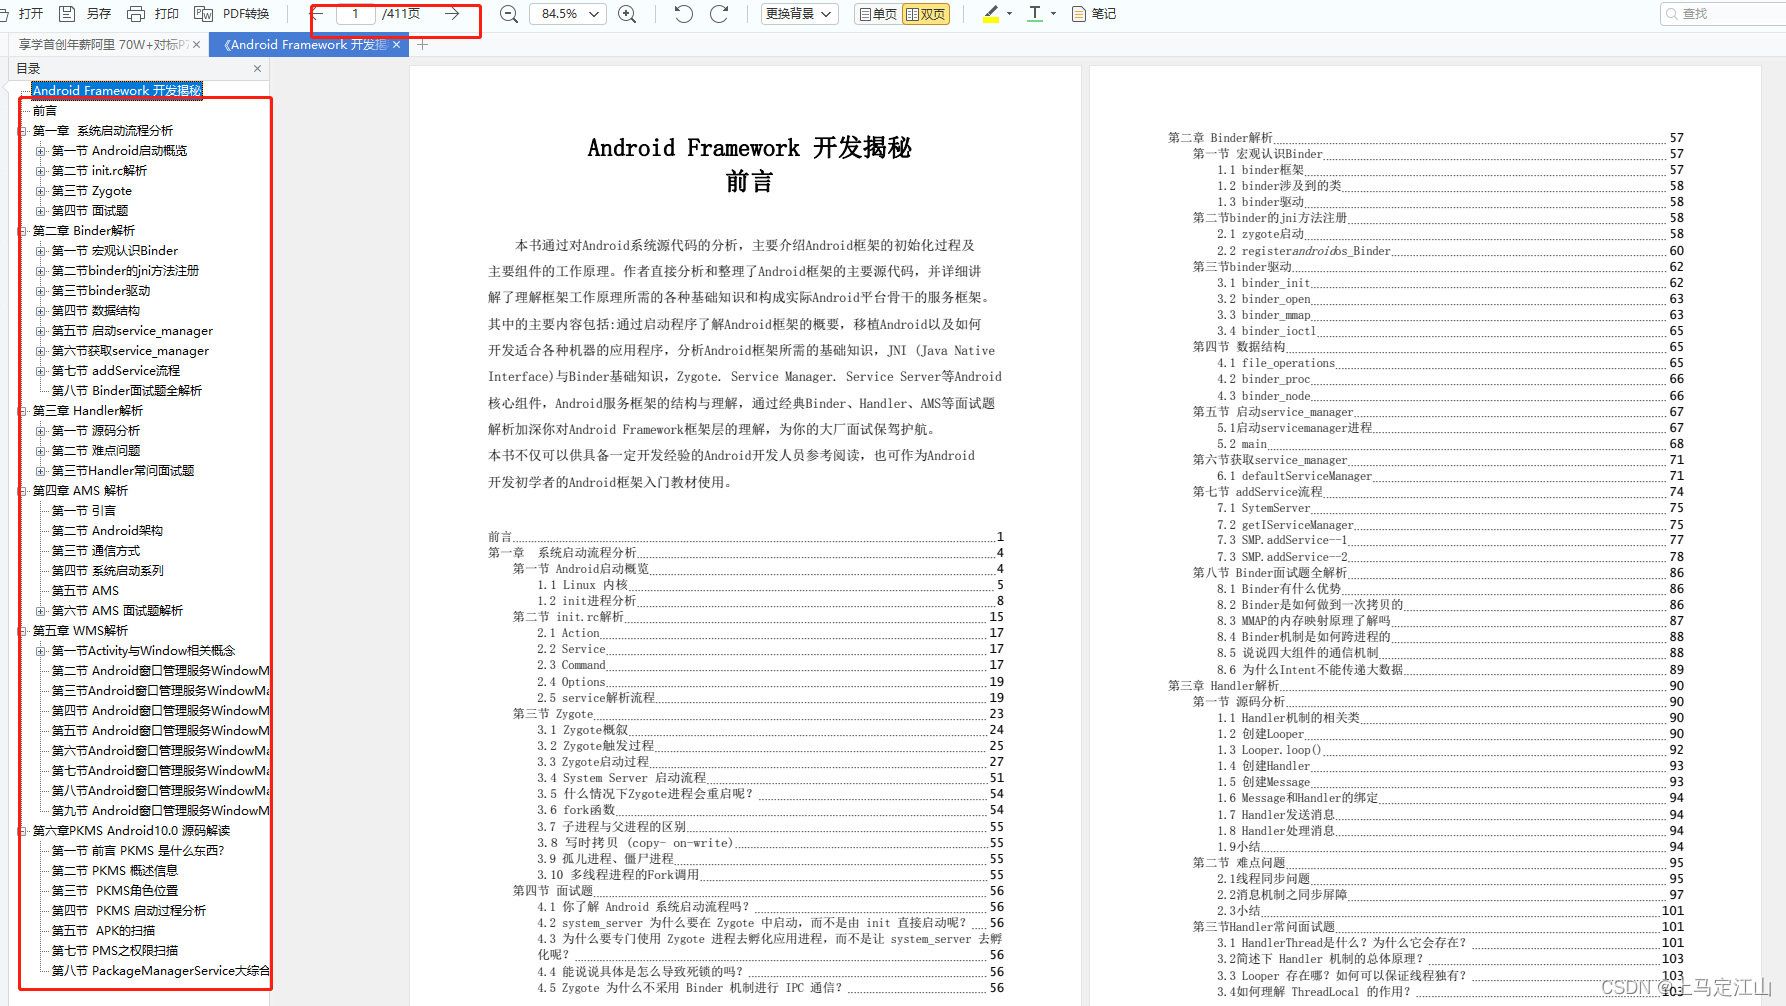Select Android Framework 开发揭秘 root outline item

point(117,90)
